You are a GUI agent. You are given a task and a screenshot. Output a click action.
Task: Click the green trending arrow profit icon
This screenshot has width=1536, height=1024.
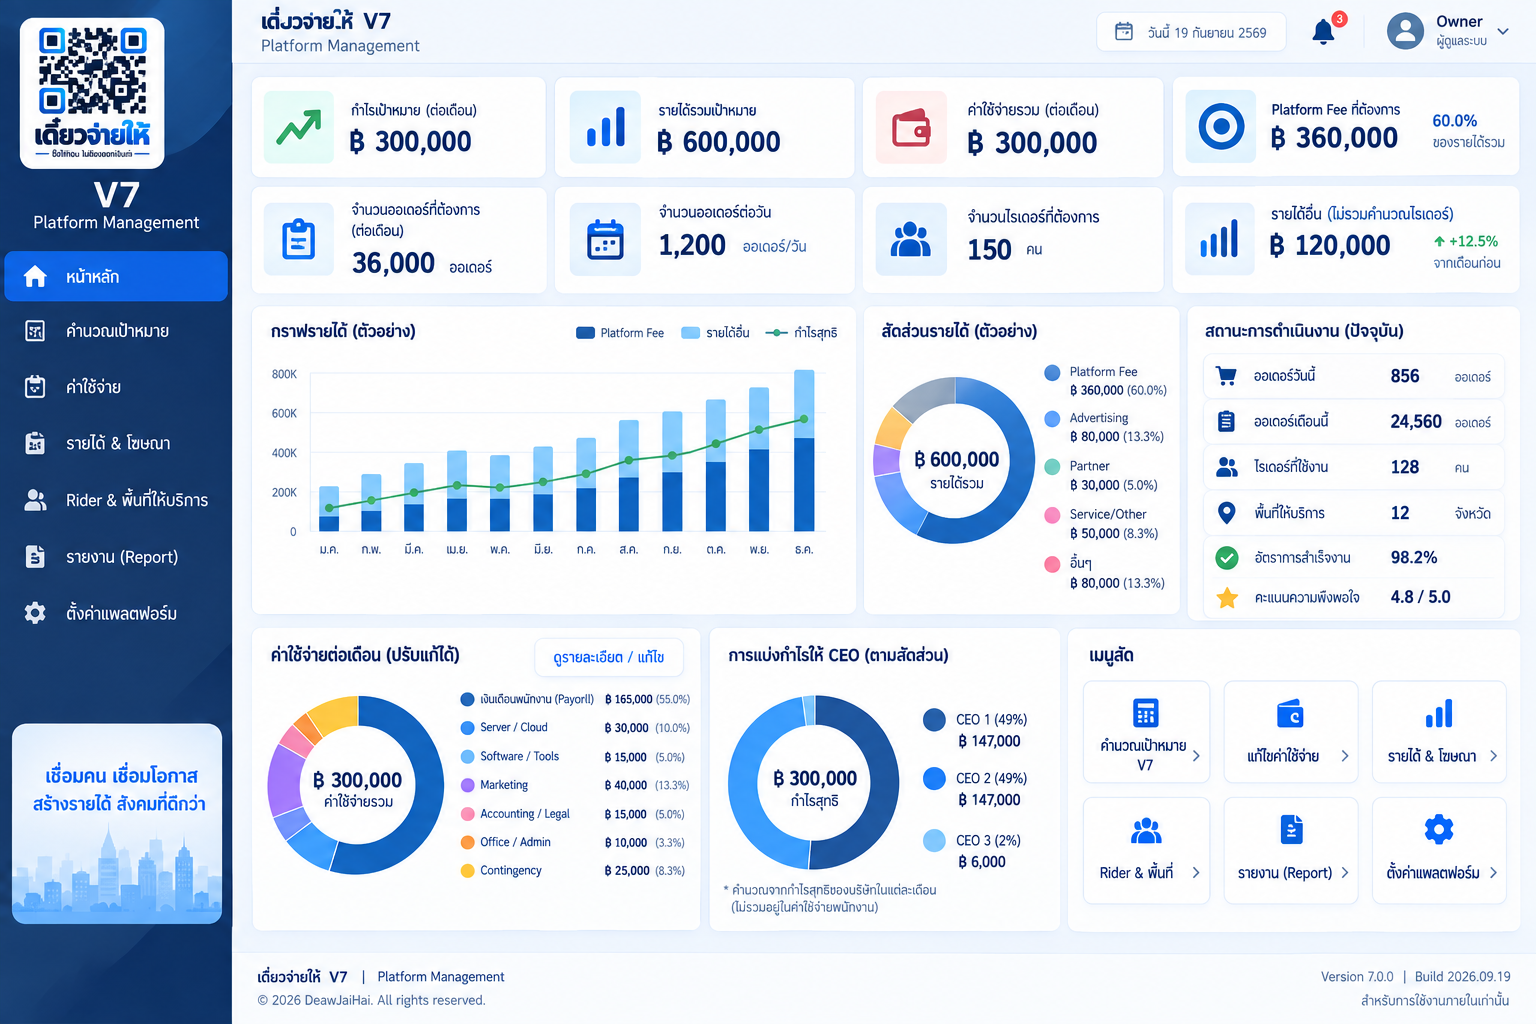[299, 127]
